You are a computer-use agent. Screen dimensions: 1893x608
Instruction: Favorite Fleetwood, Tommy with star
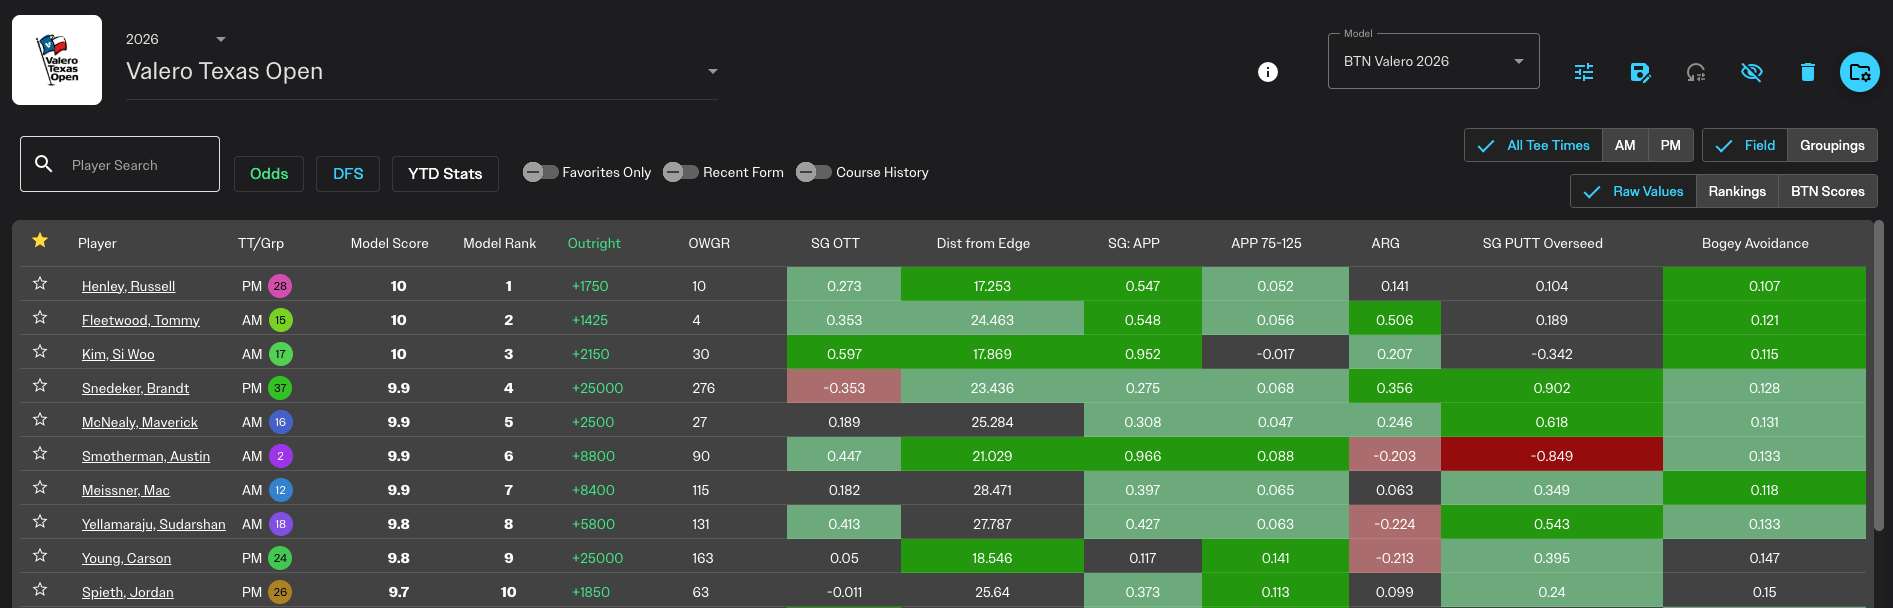click(40, 318)
